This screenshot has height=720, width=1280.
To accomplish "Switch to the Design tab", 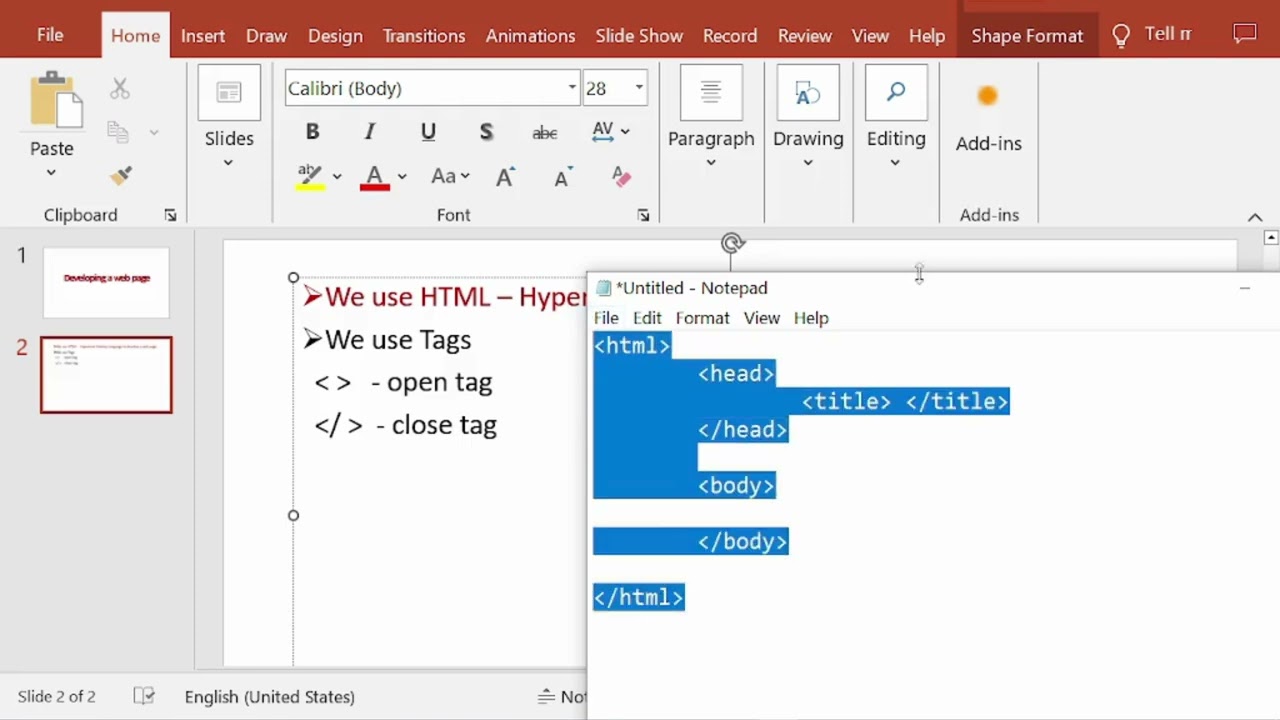I will (335, 36).
